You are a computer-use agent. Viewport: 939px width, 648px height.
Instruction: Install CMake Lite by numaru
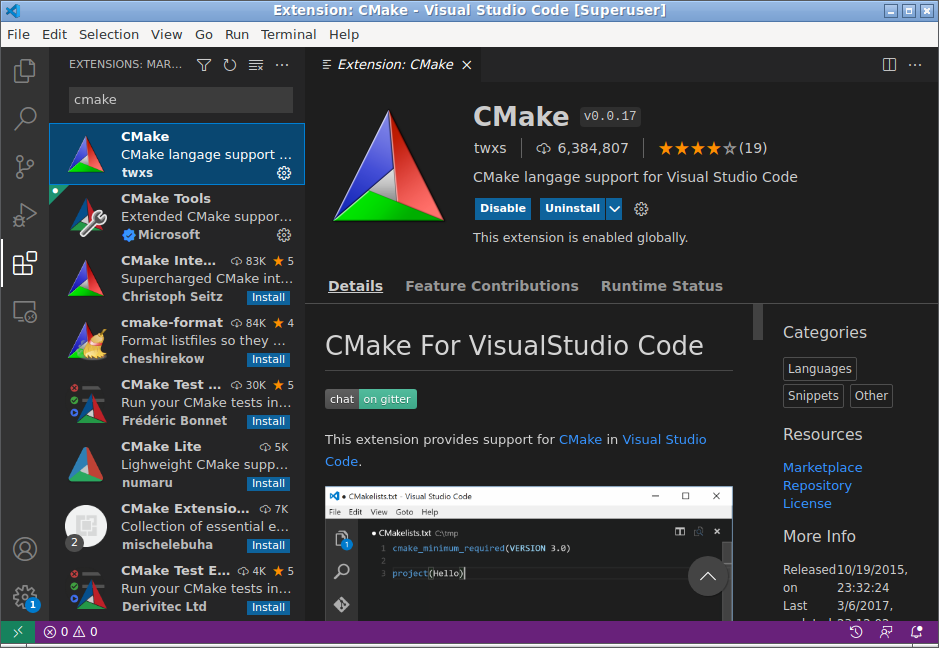pyautogui.click(x=268, y=483)
